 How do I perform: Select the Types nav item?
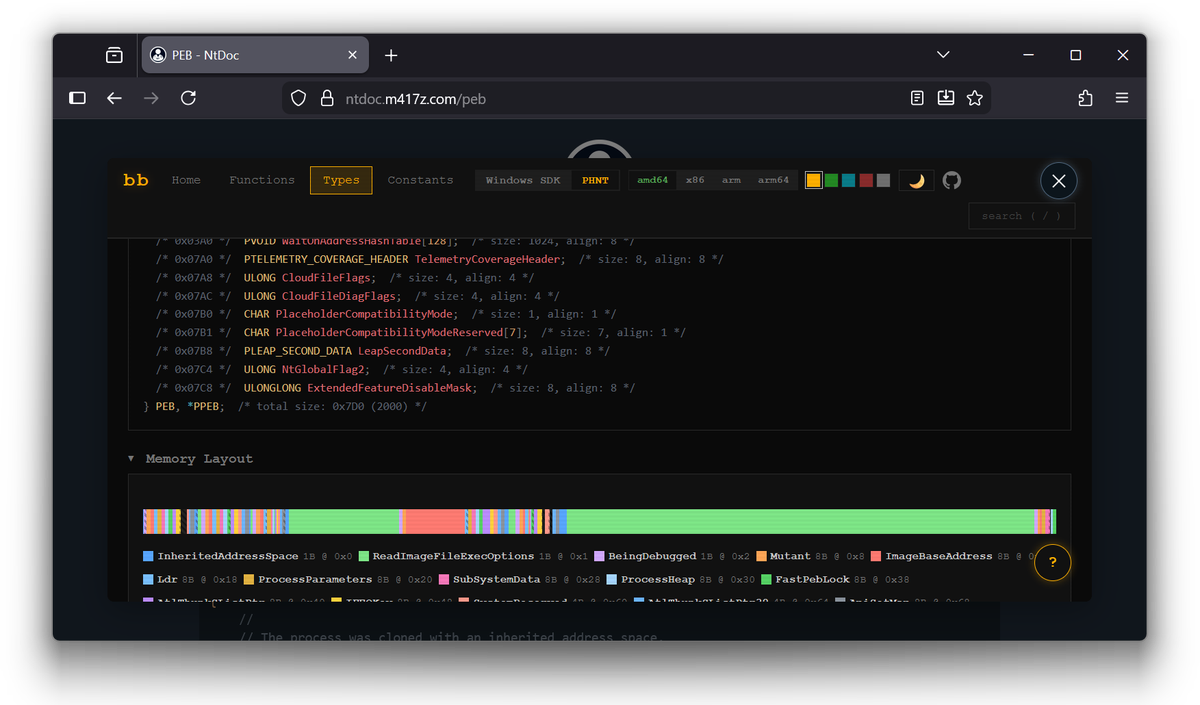click(341, 180)
